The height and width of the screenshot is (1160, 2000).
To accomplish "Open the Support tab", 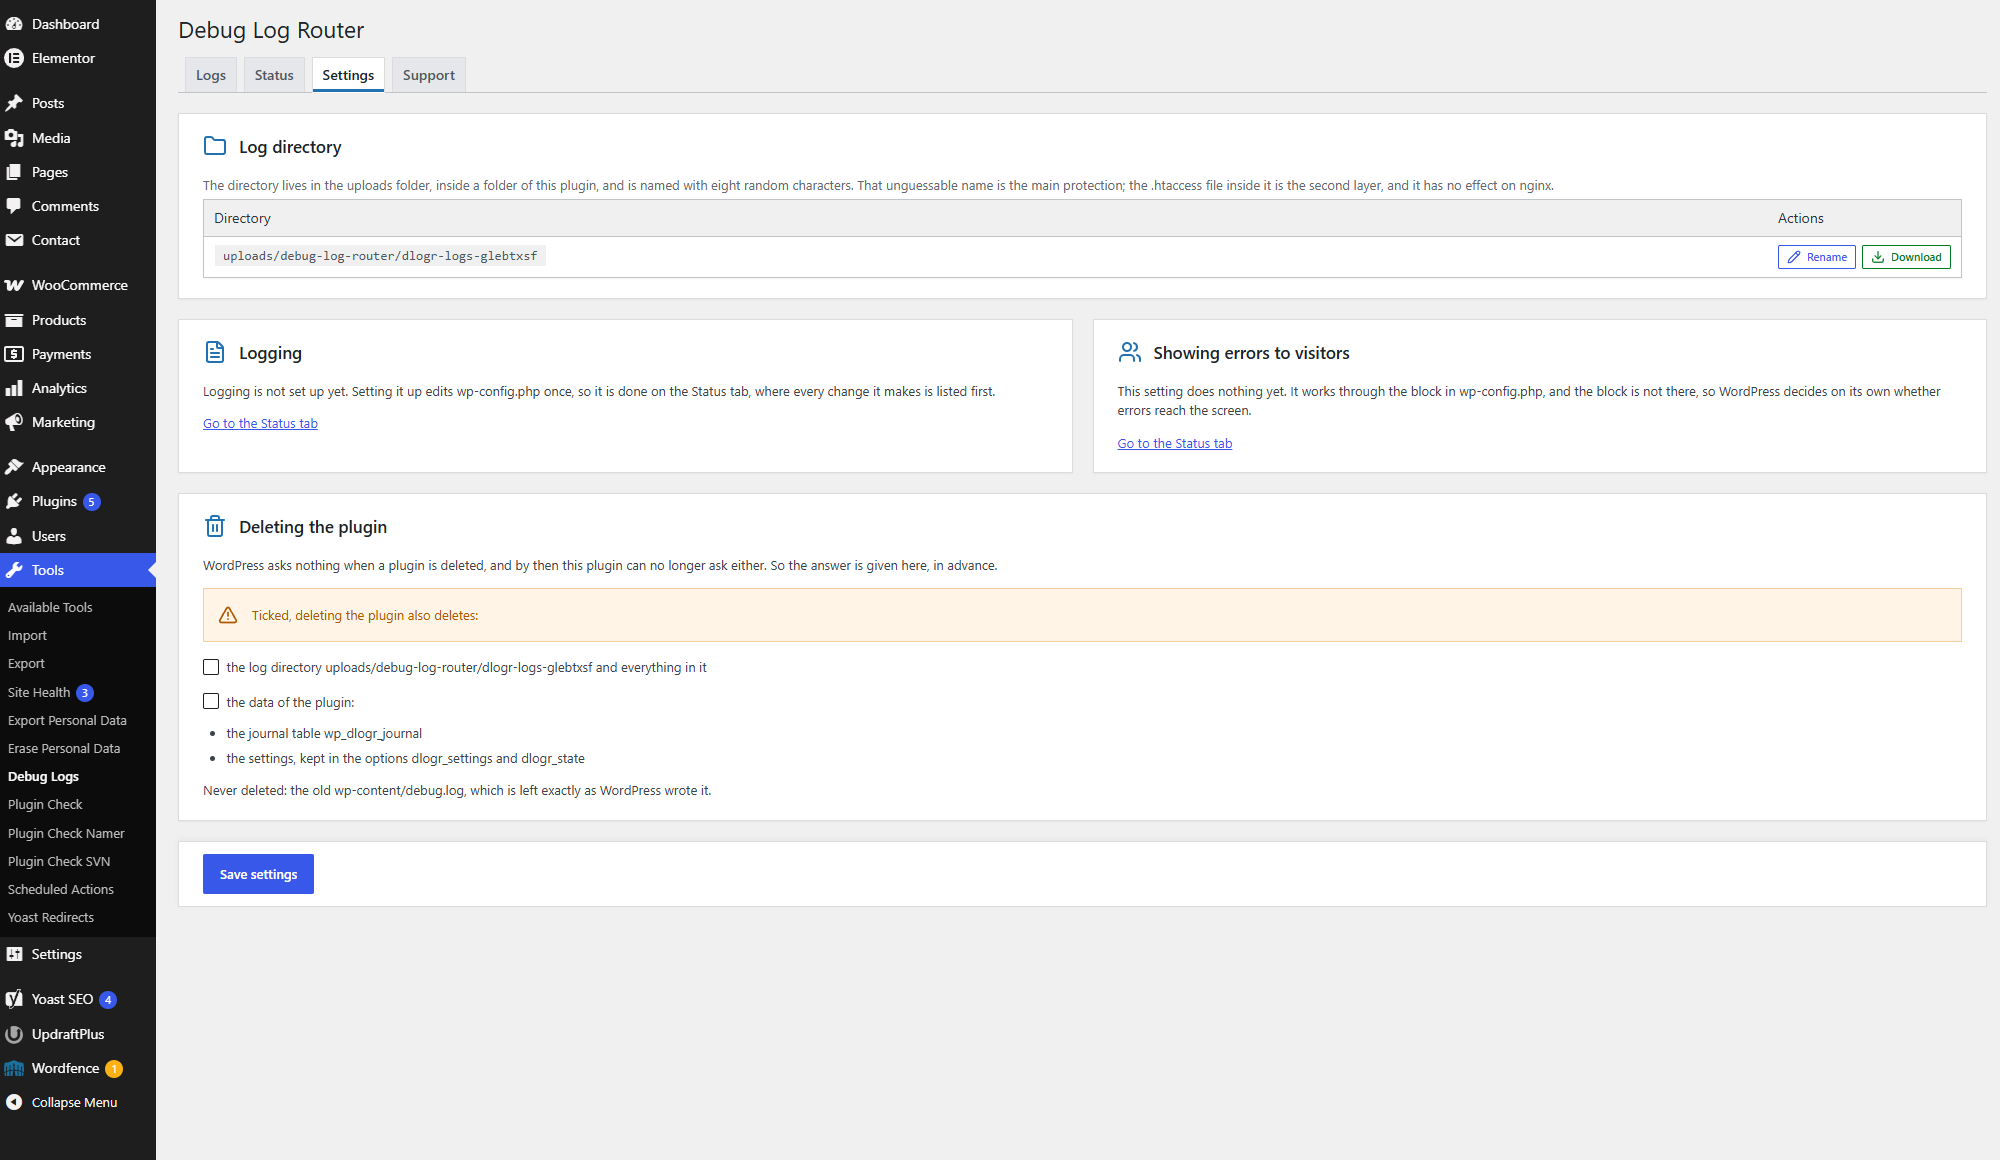I will click(429, 75).
